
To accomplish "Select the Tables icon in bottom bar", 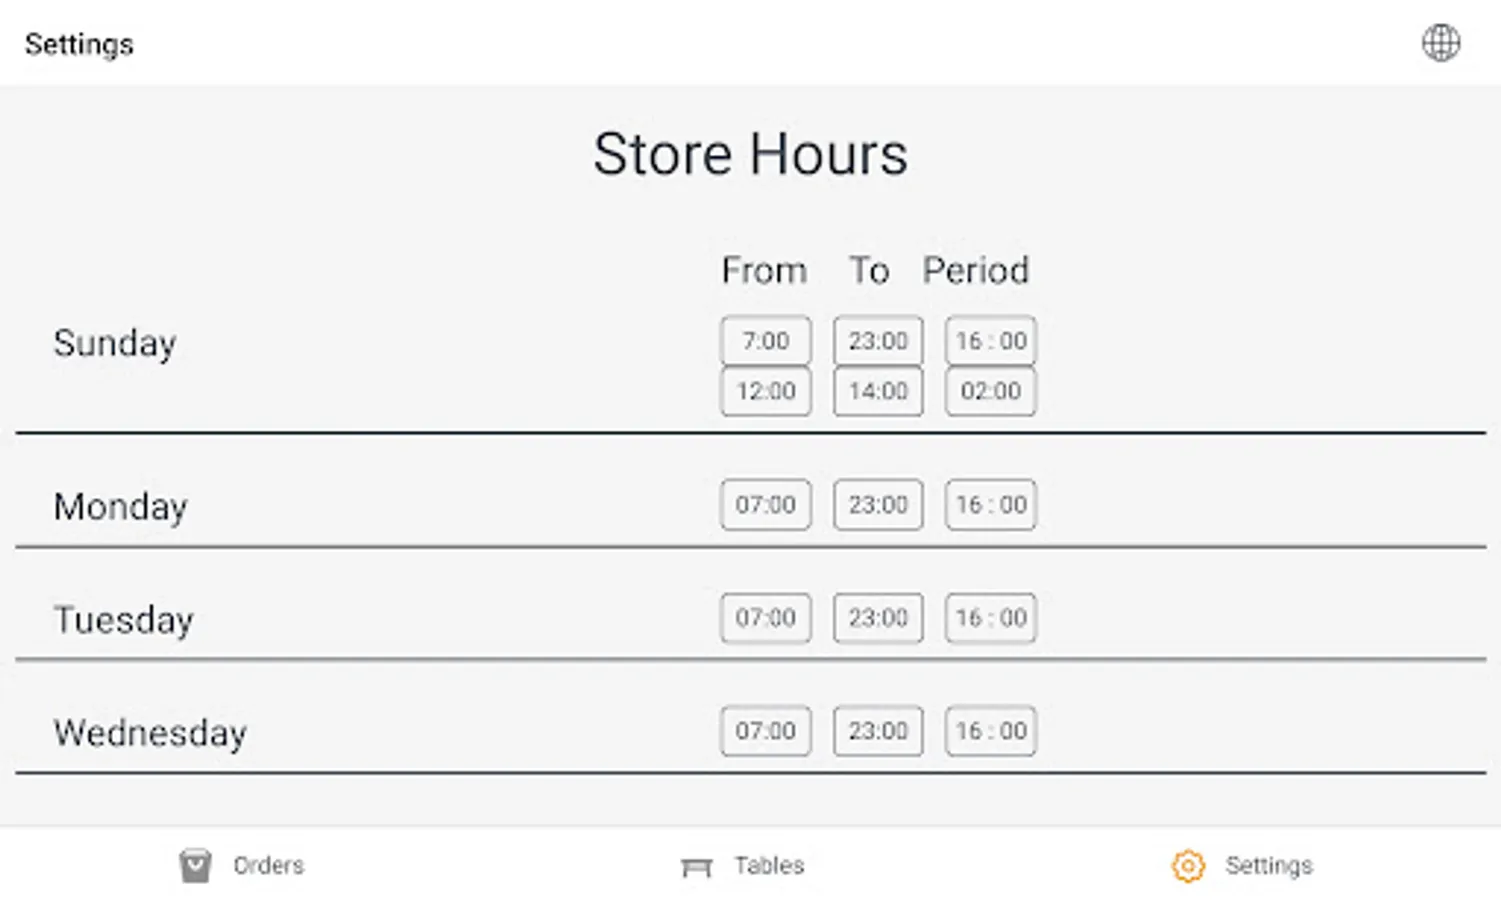I will tap(696, 866).
